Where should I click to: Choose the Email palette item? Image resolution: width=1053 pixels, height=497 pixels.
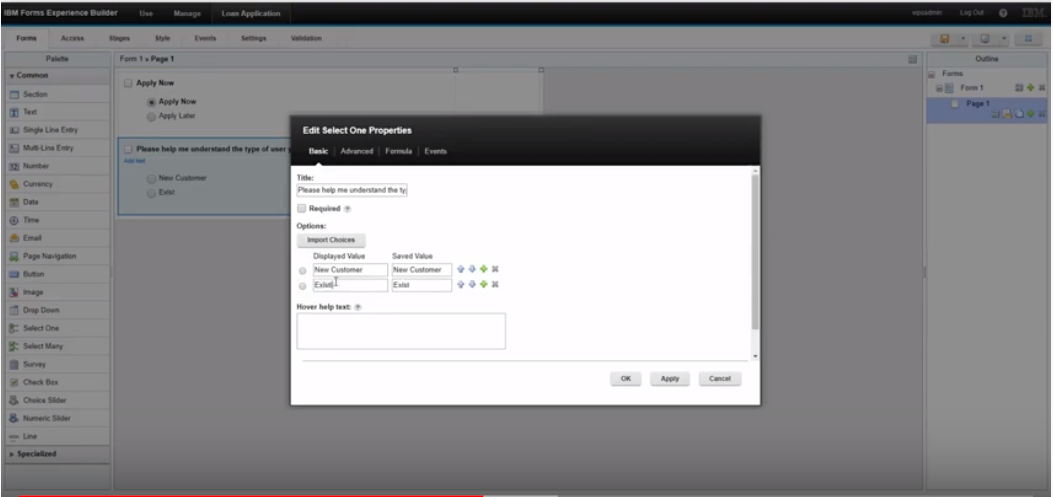[x=57, y=238]
